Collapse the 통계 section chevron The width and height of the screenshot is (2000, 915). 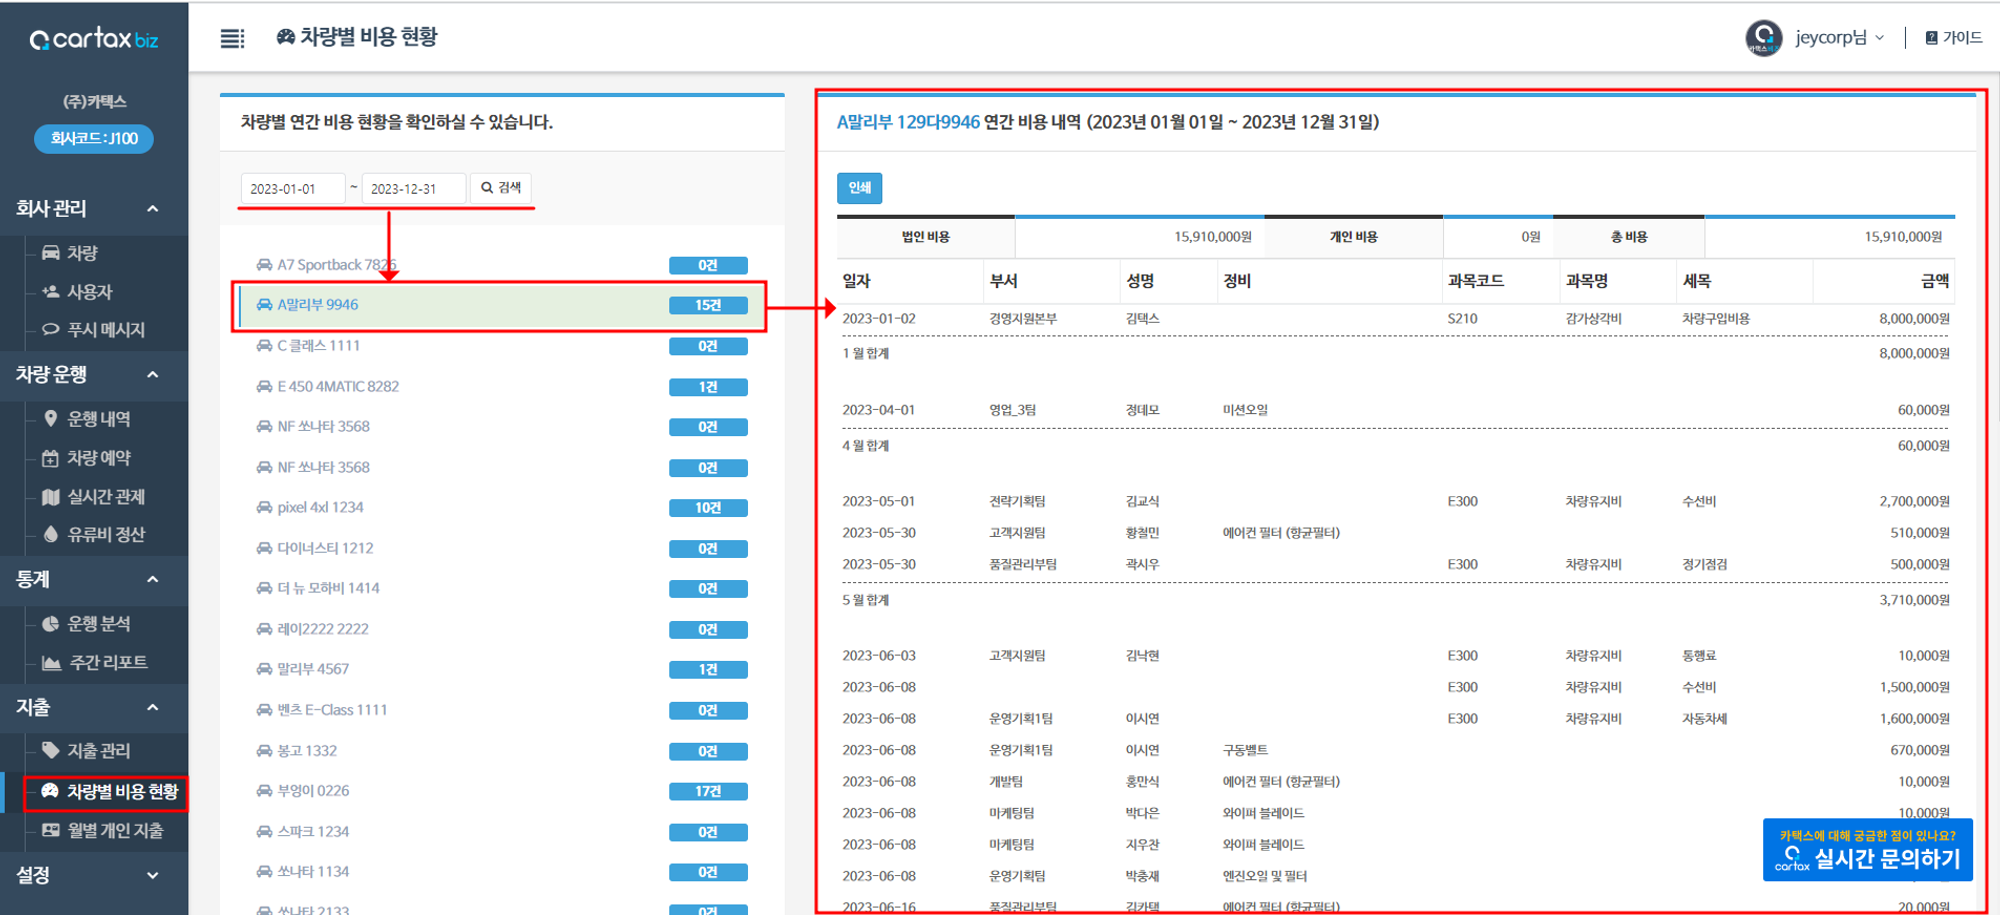[x=152, y=578]
